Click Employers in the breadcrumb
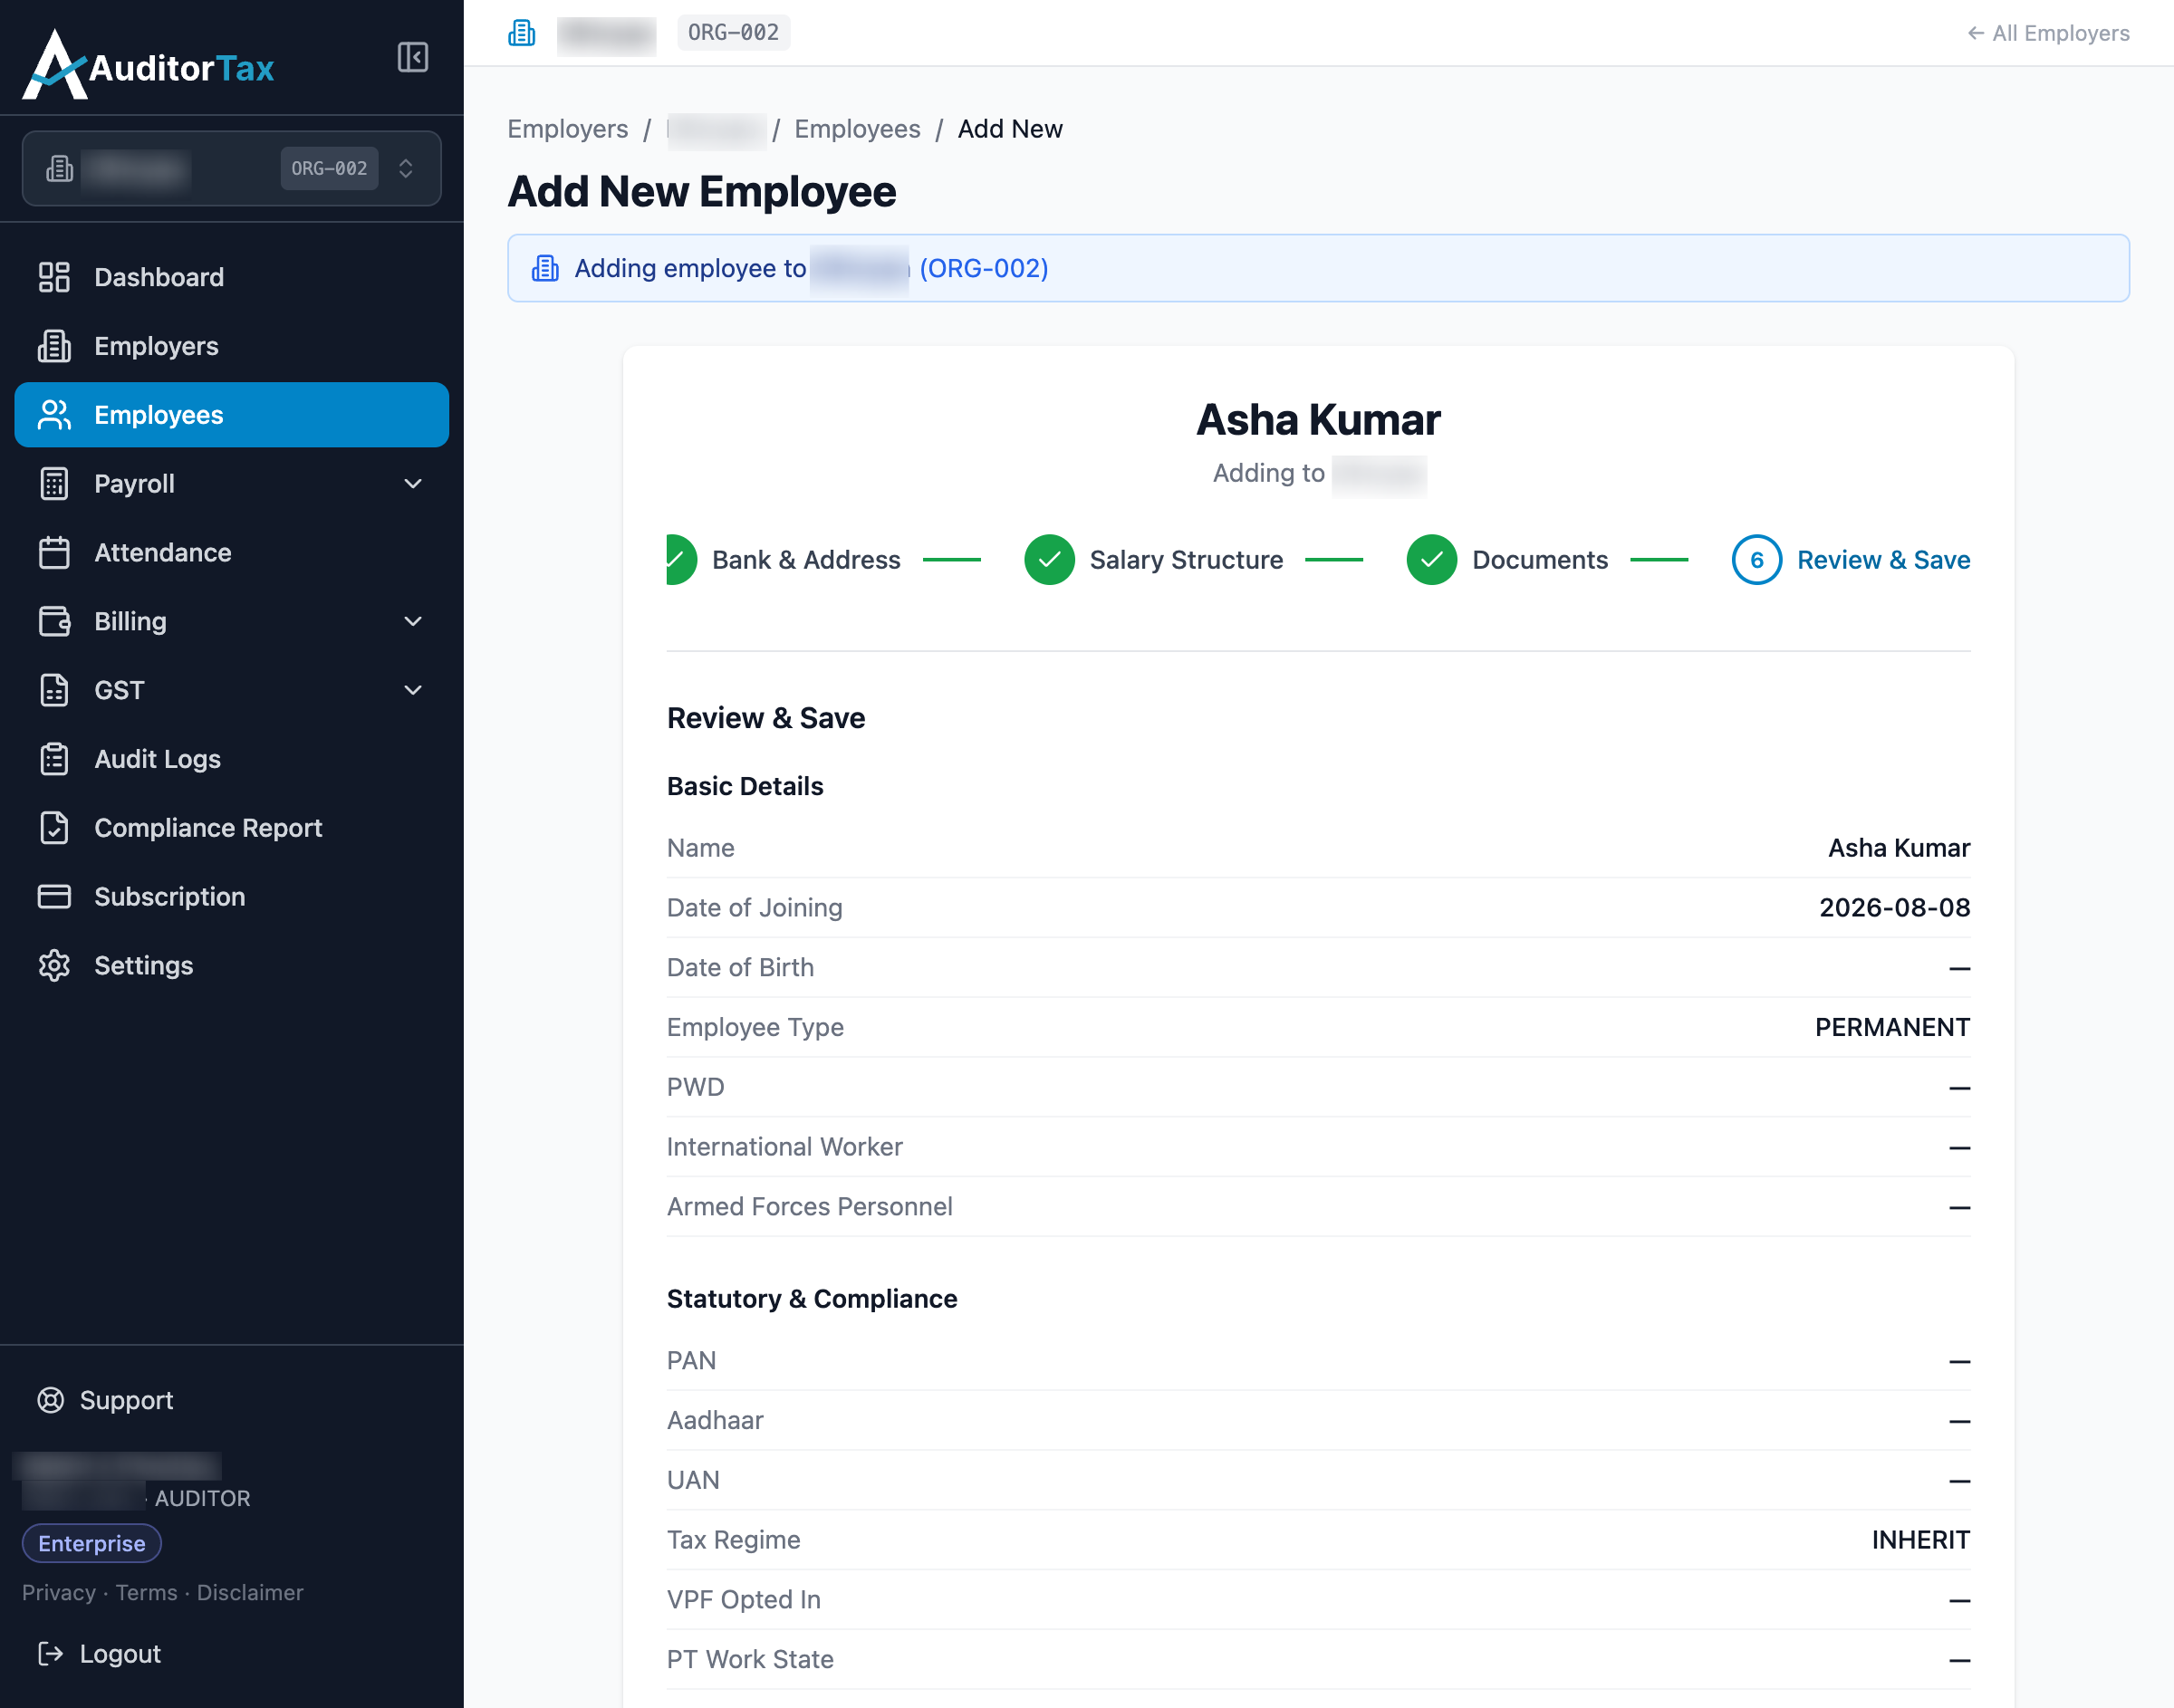 click(568, 129)
